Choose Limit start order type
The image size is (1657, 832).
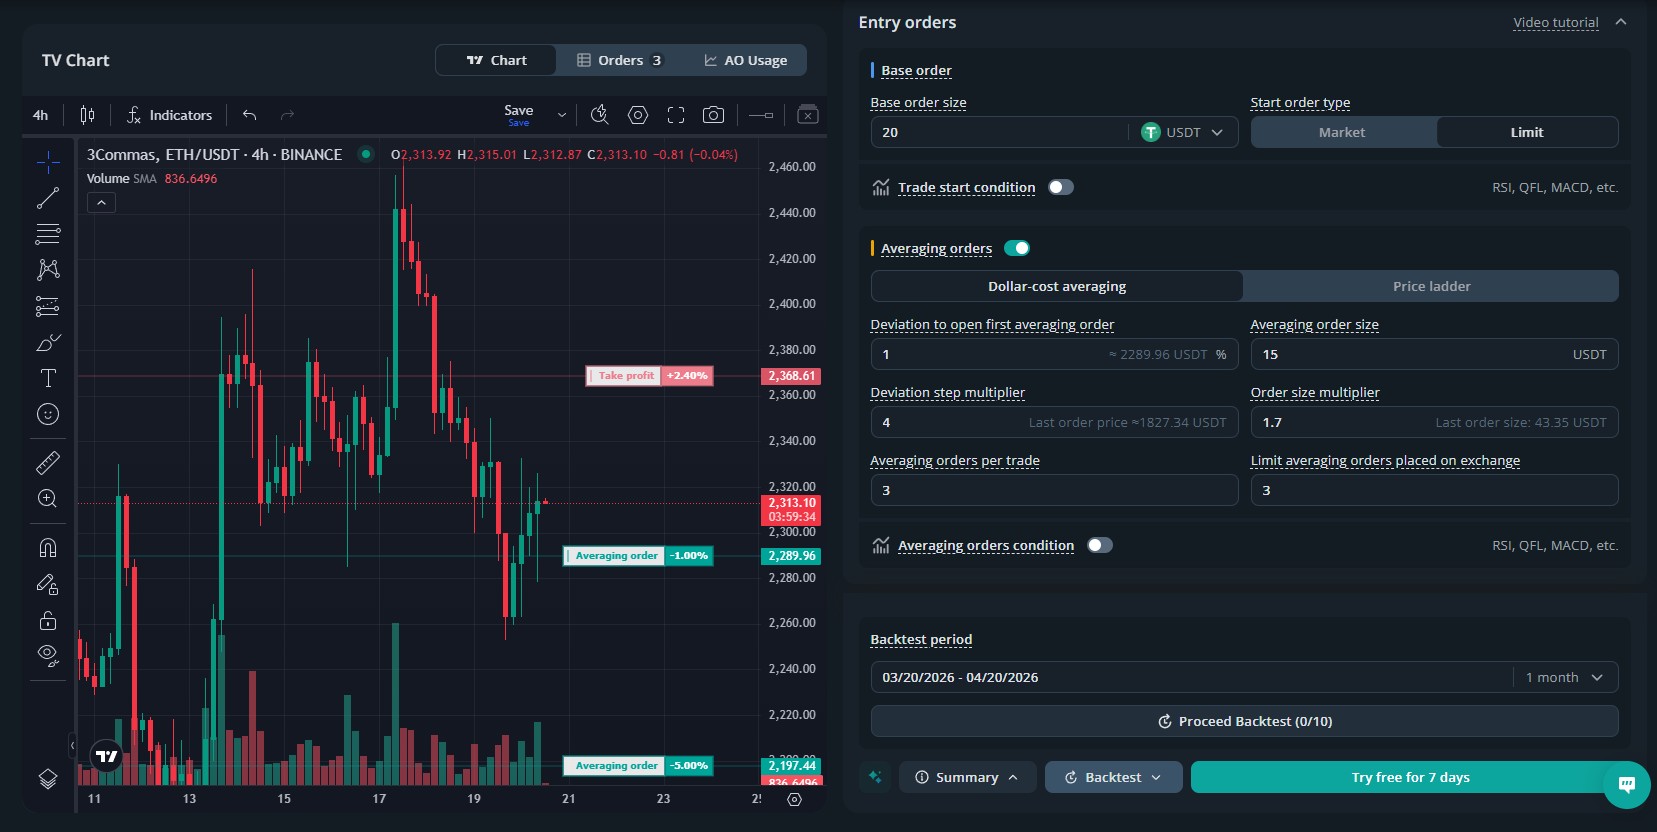coord(1527,132)
